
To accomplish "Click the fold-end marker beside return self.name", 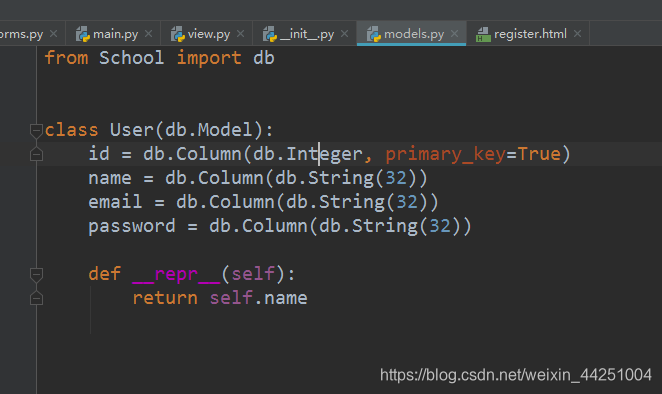I will point(36,299).
